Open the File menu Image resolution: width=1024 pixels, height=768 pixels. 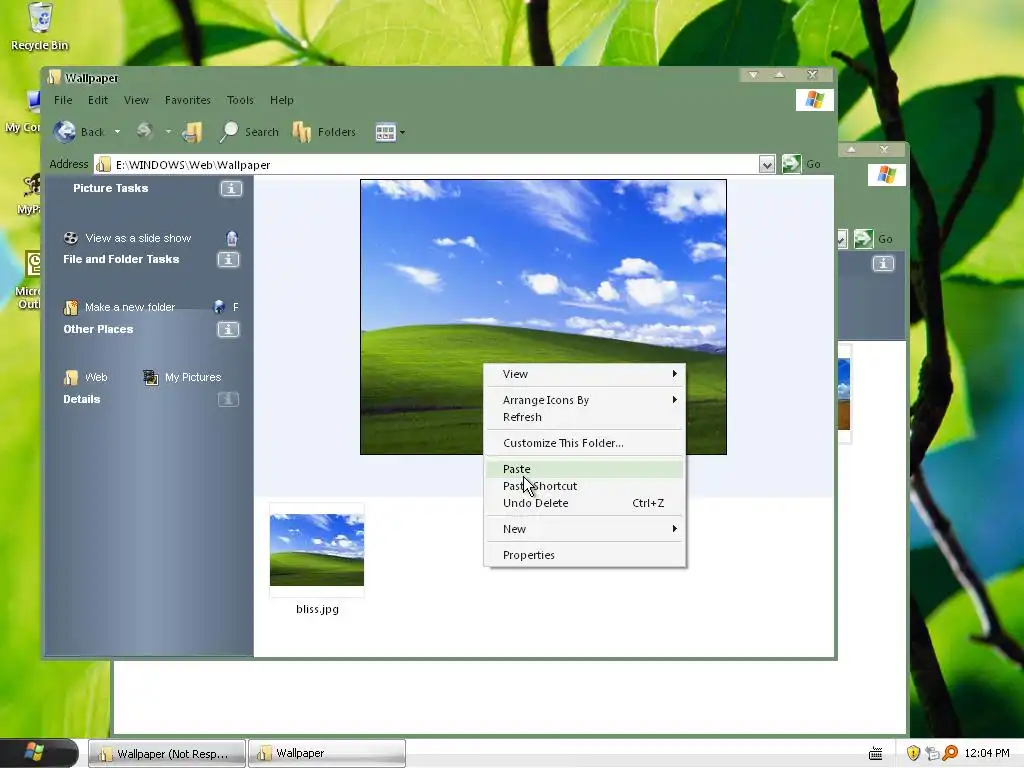click(x=63, y=100)
